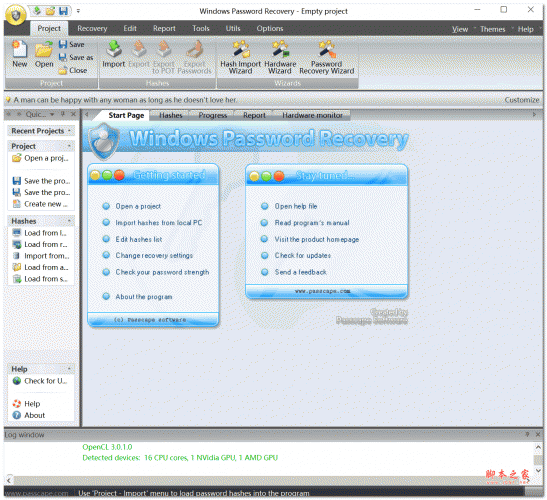
Task: Click Send a feedback link
Action: click(301, 272)
